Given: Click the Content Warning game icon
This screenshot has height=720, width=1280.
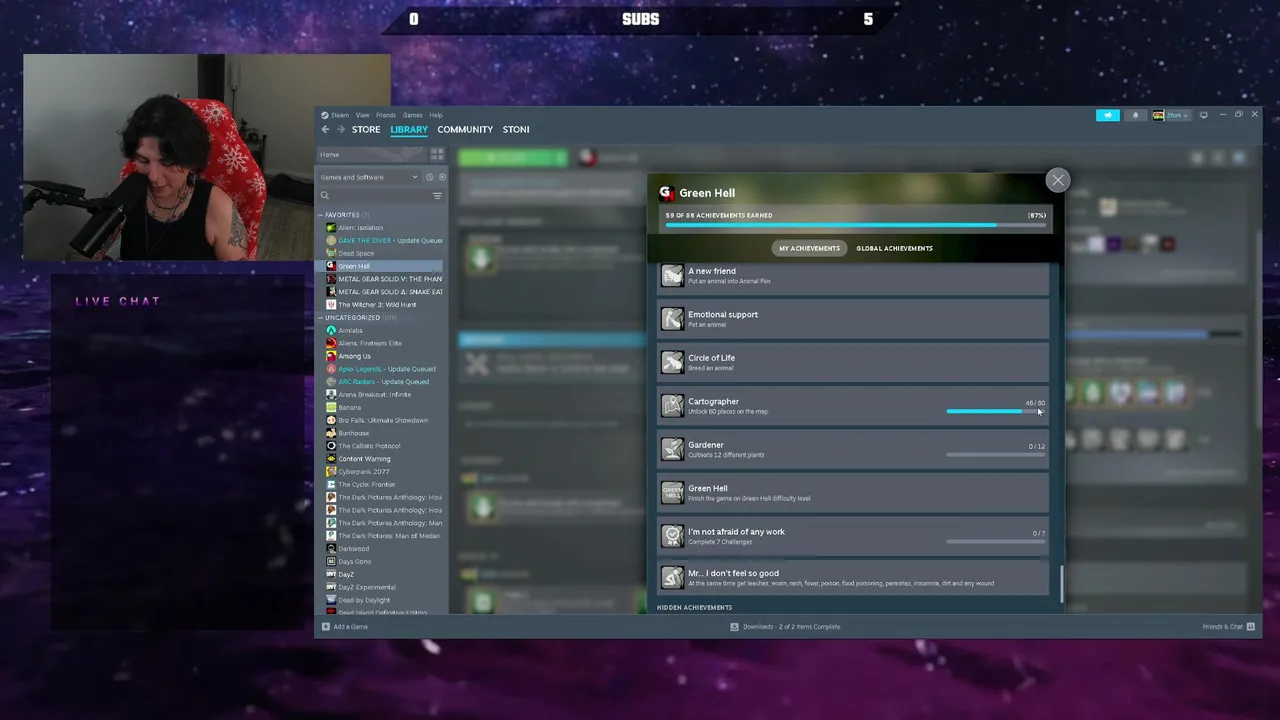Looking at the screenshot, I should pos(331,459).
